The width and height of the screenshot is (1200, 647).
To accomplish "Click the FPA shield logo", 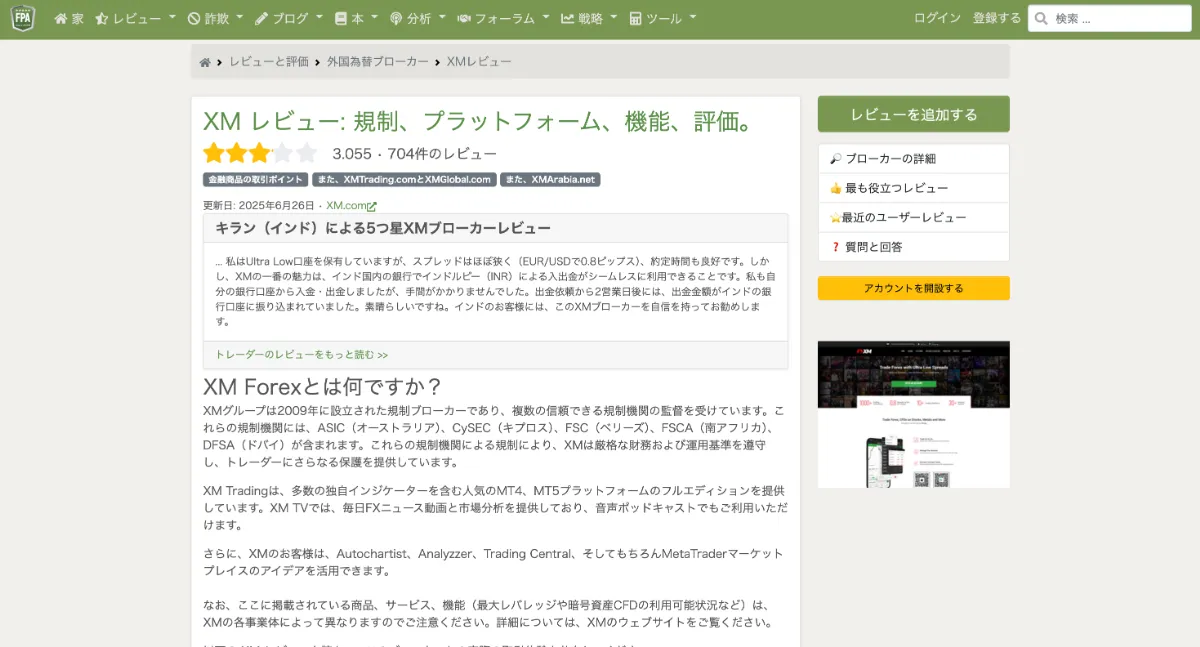I will 21,17.
